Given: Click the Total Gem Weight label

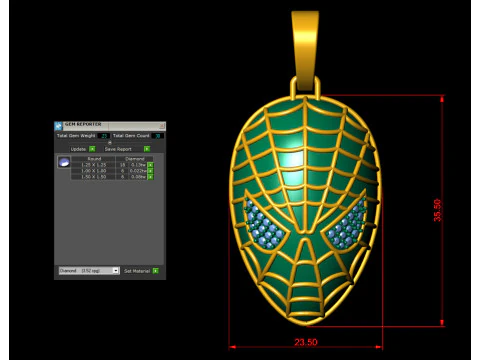Looking at the screenshot, I should (x=76, y=136).
